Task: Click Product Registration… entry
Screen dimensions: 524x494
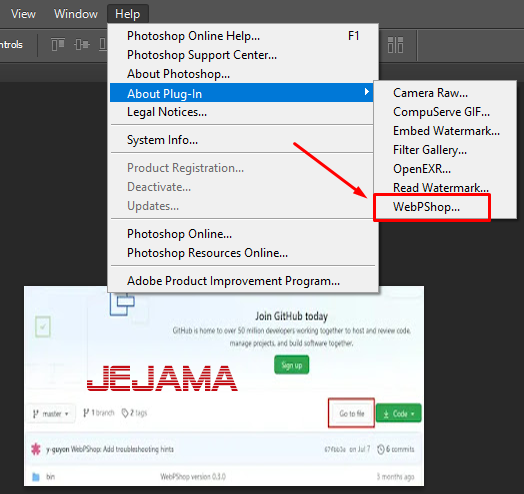Action: pyautogui.click(x=243, y=168)
